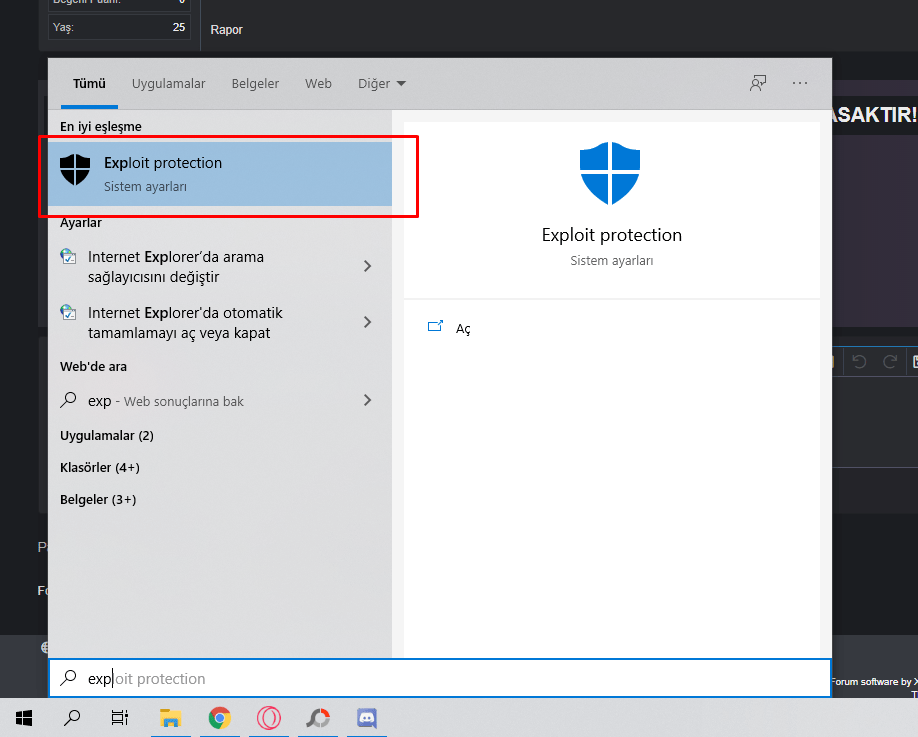Click into the search box with exp

pyautogui.click(x=440, y=678)
